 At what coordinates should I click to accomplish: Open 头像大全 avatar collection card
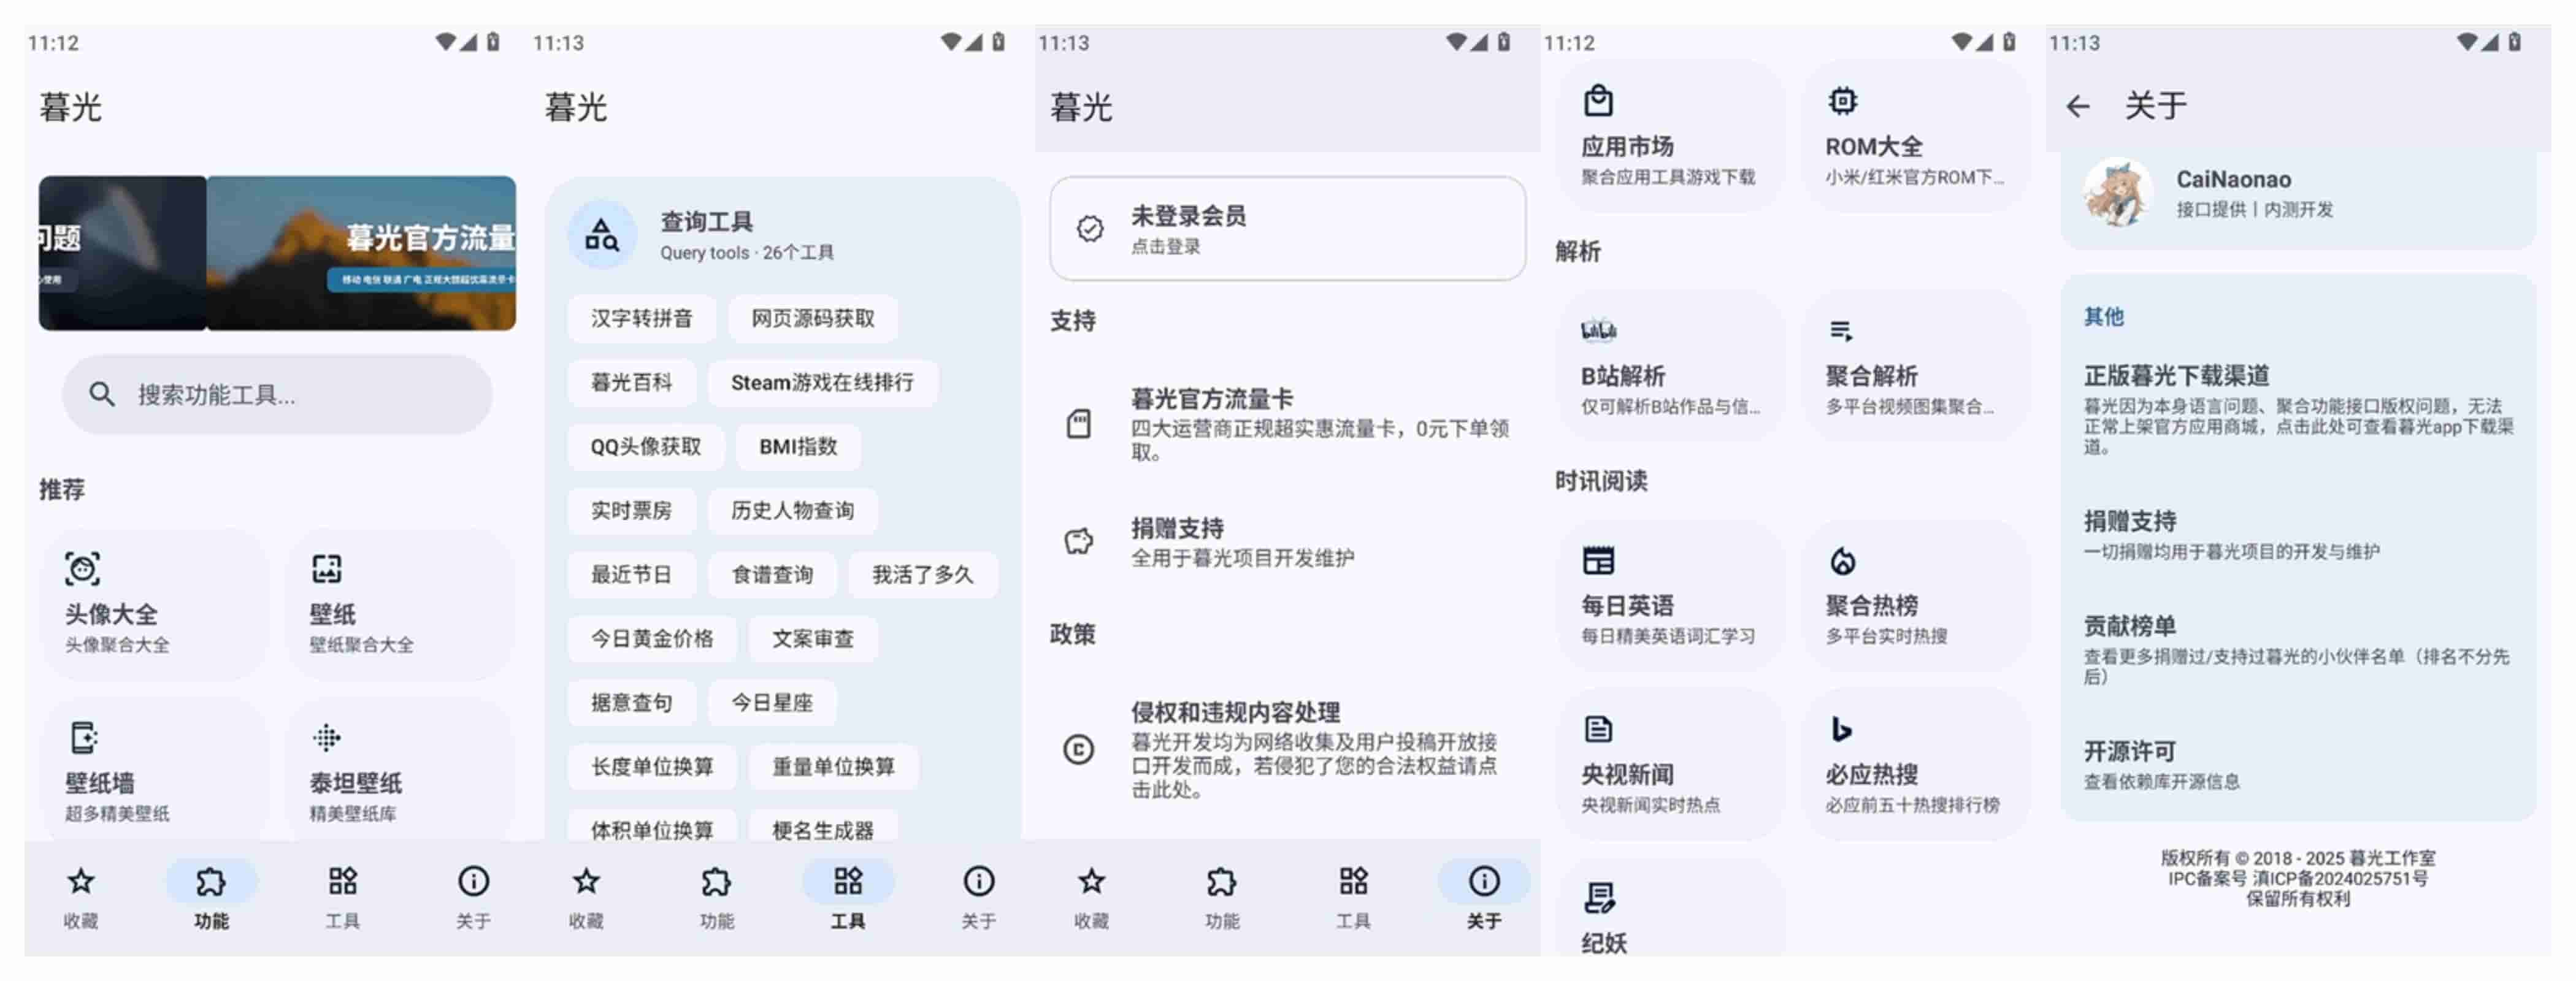pyautogui.click(x=154, y=603)
